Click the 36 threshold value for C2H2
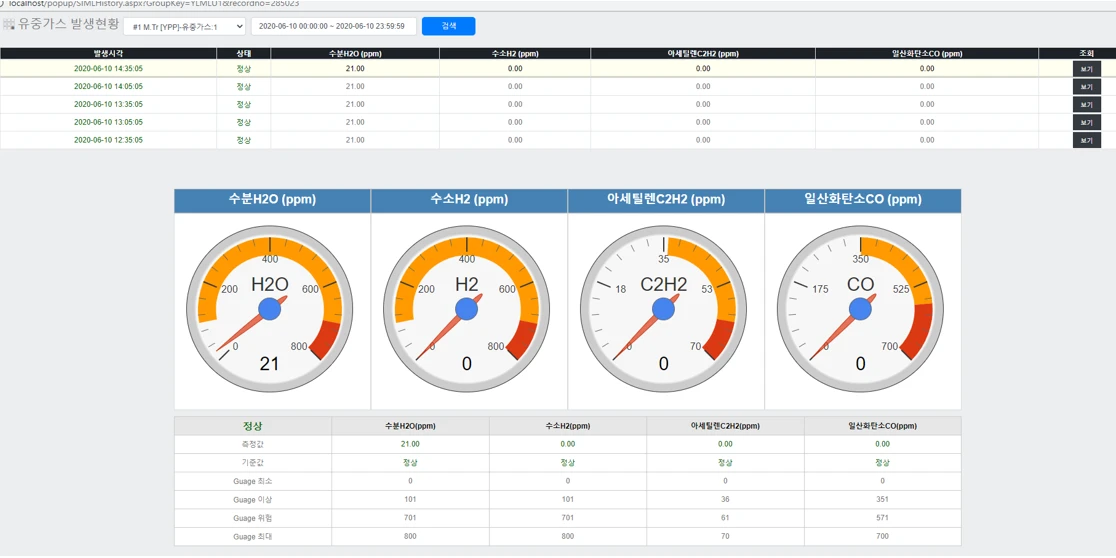1116x558 pixels. pos(725,500)
